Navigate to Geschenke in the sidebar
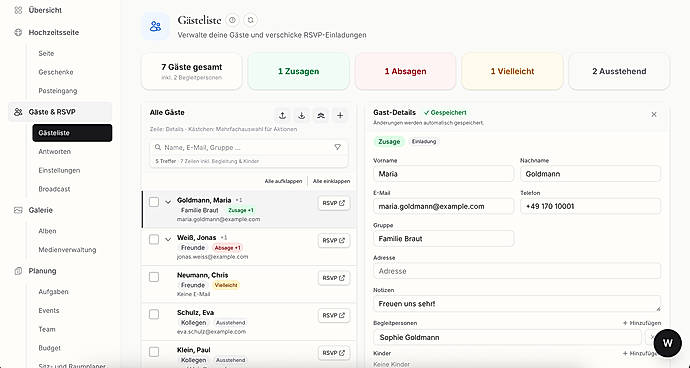Screen dimensions: 690x368 (x=56, y=72)
